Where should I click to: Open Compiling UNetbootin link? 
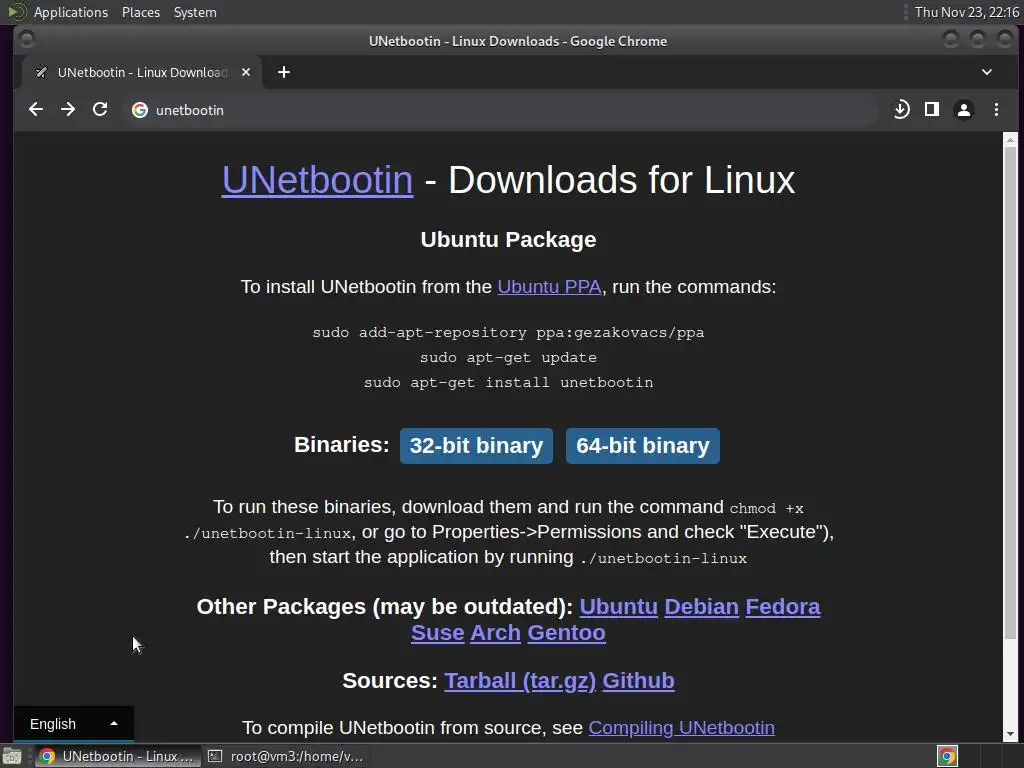[x=681, y=728]
